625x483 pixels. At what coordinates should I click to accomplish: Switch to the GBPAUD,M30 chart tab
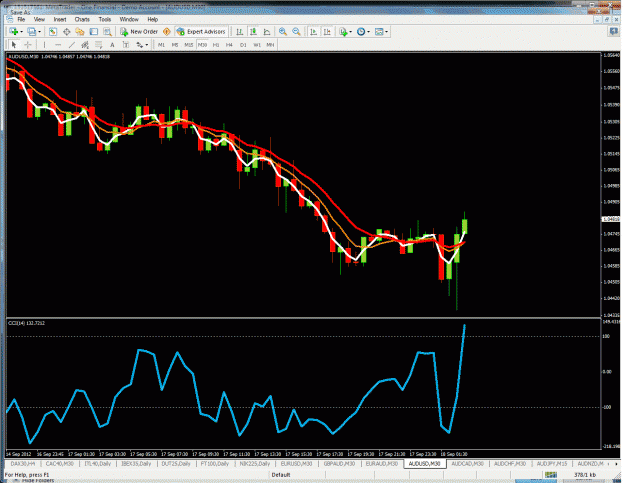coord(339,464)
